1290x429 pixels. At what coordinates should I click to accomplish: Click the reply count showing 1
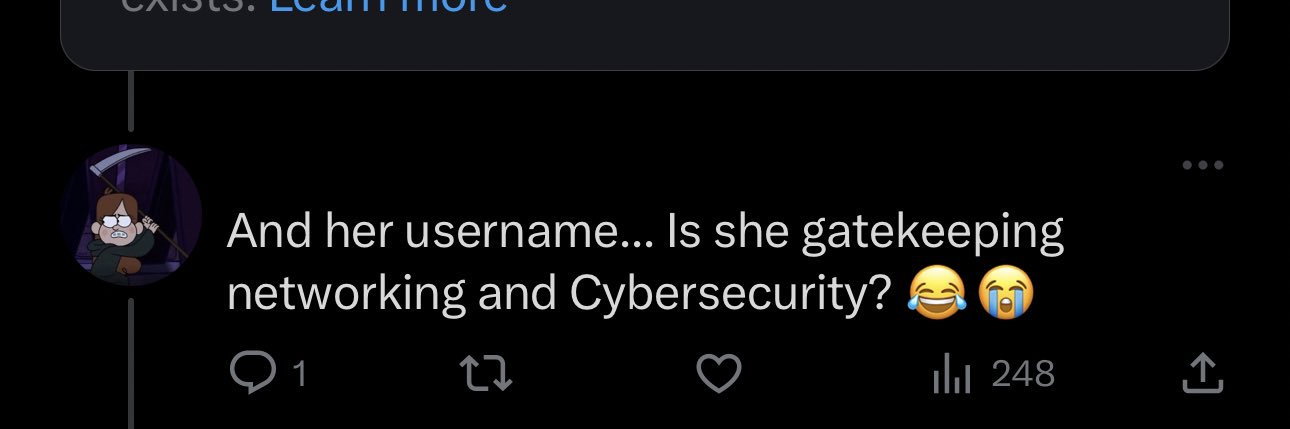(299, 375)
